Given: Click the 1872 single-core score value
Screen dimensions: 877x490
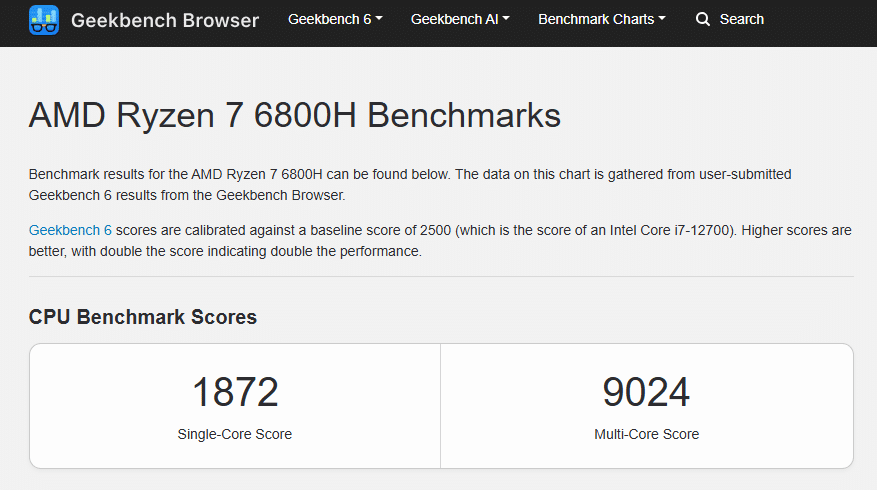Looking at the screenshot, I should (x=235, y=392).
